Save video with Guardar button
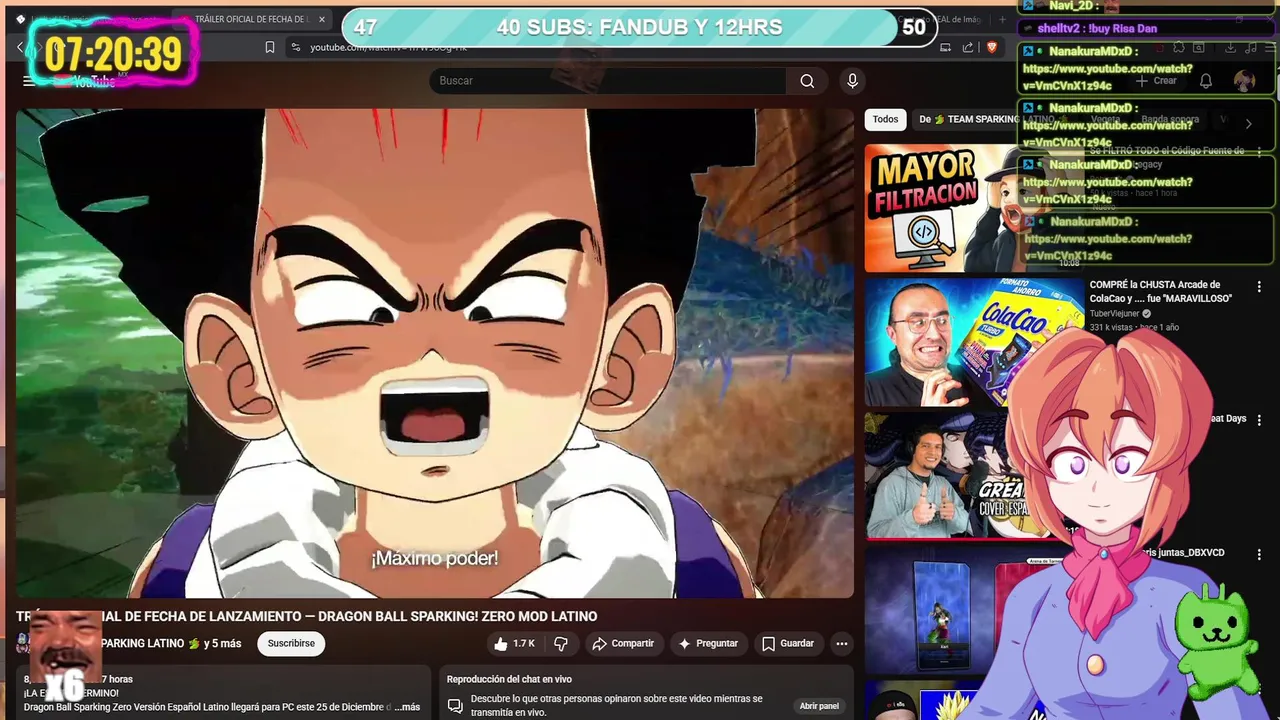 [787, 644]
